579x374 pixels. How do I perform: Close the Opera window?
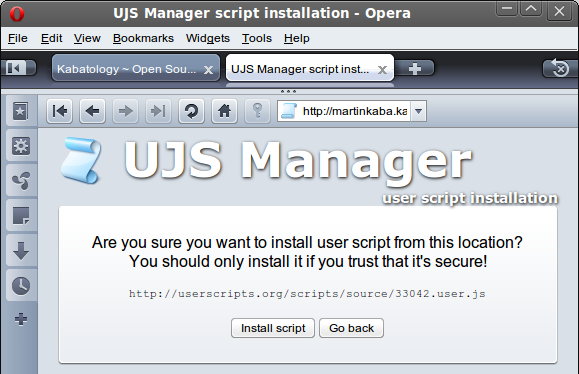click(559, 11)
